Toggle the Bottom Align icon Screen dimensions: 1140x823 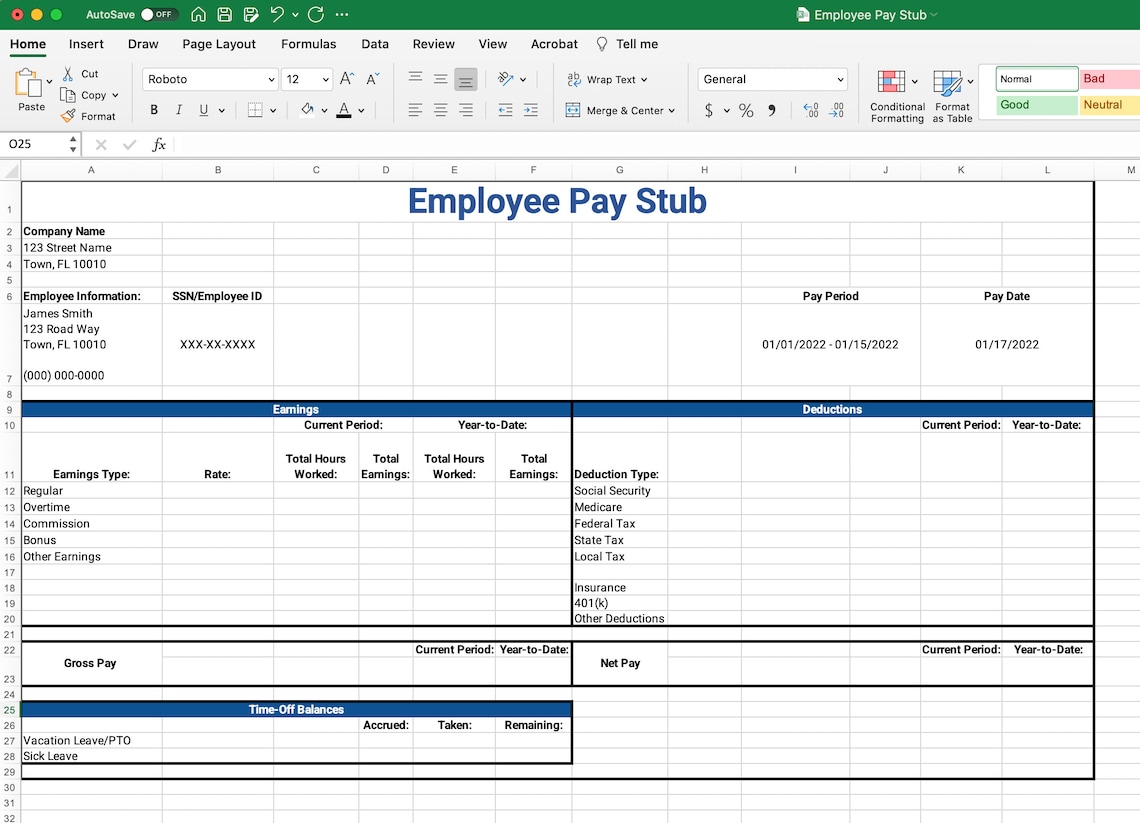pos(465,79)
